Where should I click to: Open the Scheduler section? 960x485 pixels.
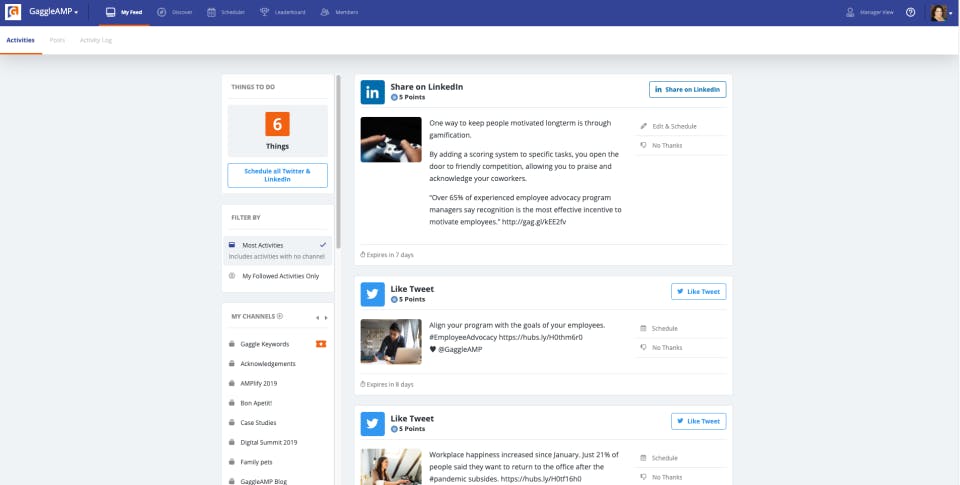tap(226, 12)
